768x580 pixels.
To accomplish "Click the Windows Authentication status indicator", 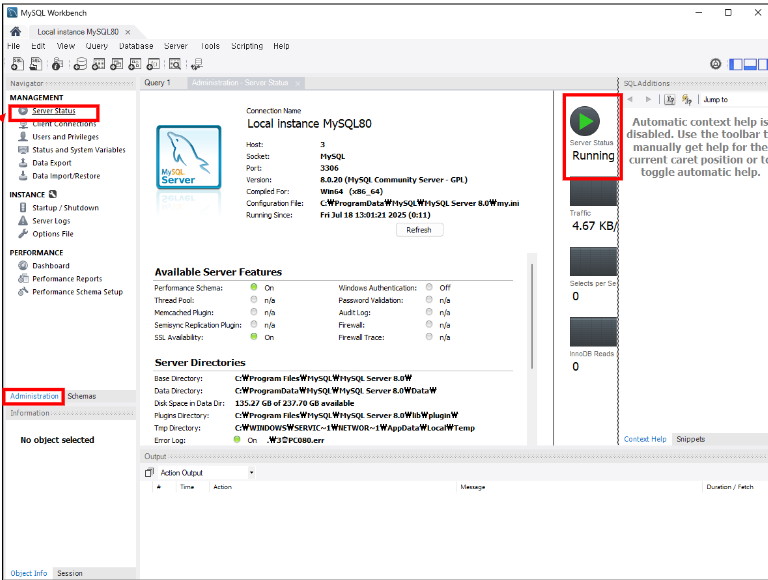I will 429,287.
